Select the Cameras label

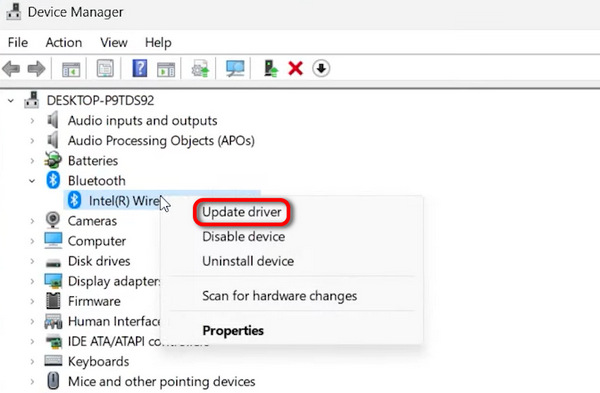point(92,221)
